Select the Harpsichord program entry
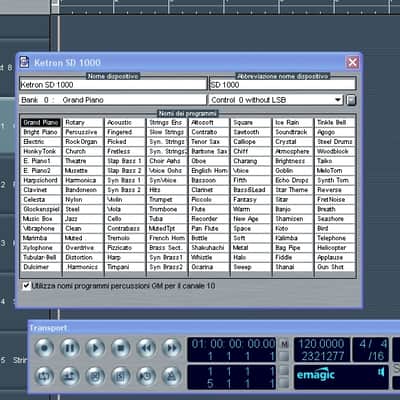This screenshot has height=400, width=400. tap(41, 180)
